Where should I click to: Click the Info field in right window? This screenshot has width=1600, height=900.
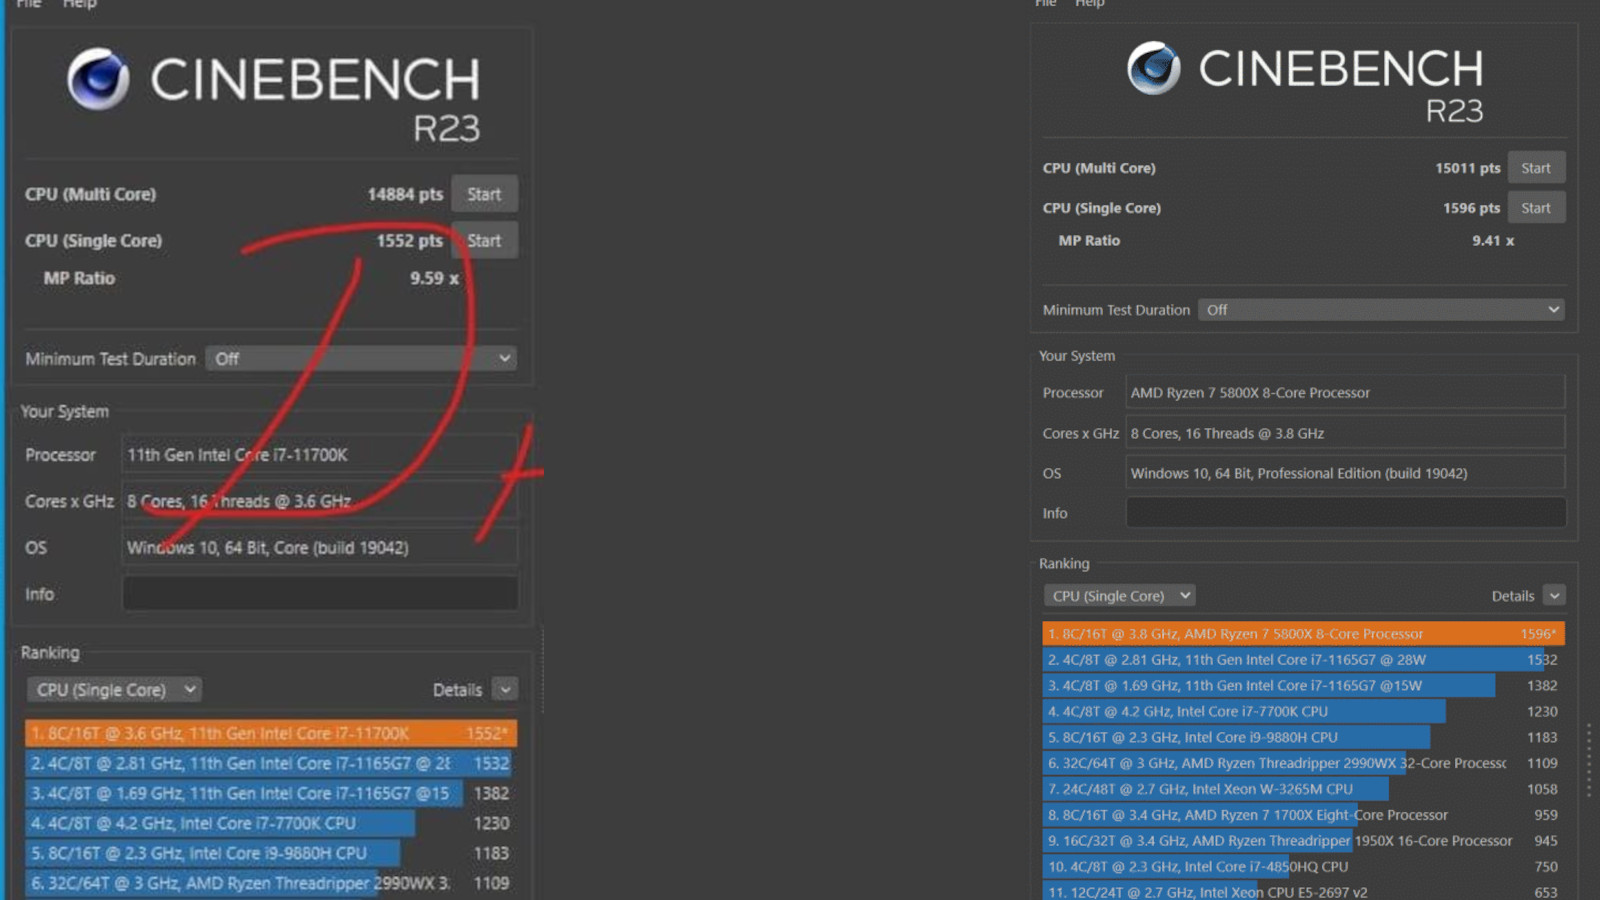pyautogui.click(x=1346, y=513)
